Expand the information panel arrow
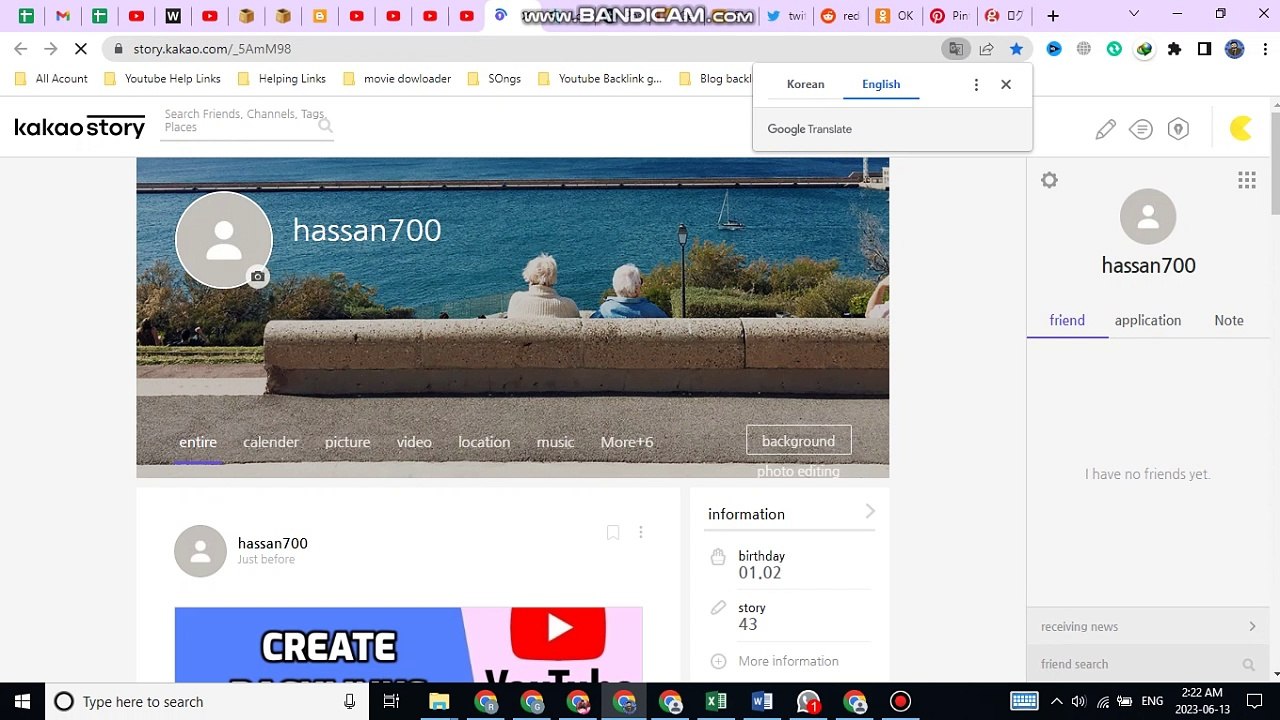The image size is (1280, 720). point(870,512)
